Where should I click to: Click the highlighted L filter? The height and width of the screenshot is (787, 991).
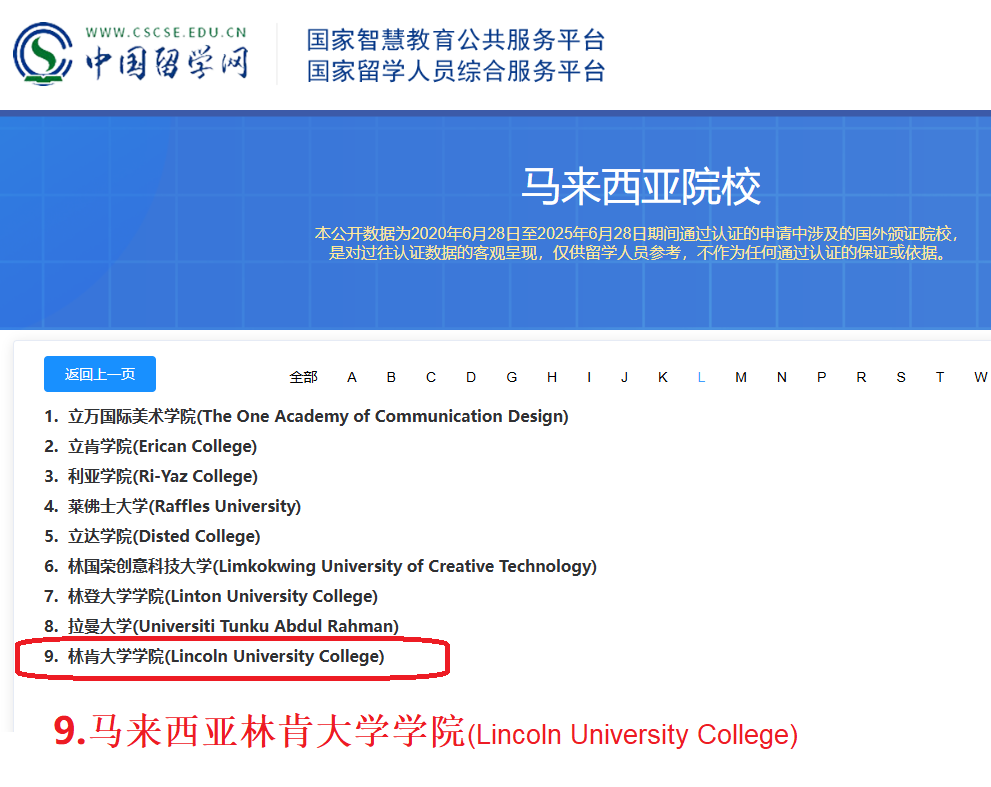pyautogui.click(x=701, y=377)
